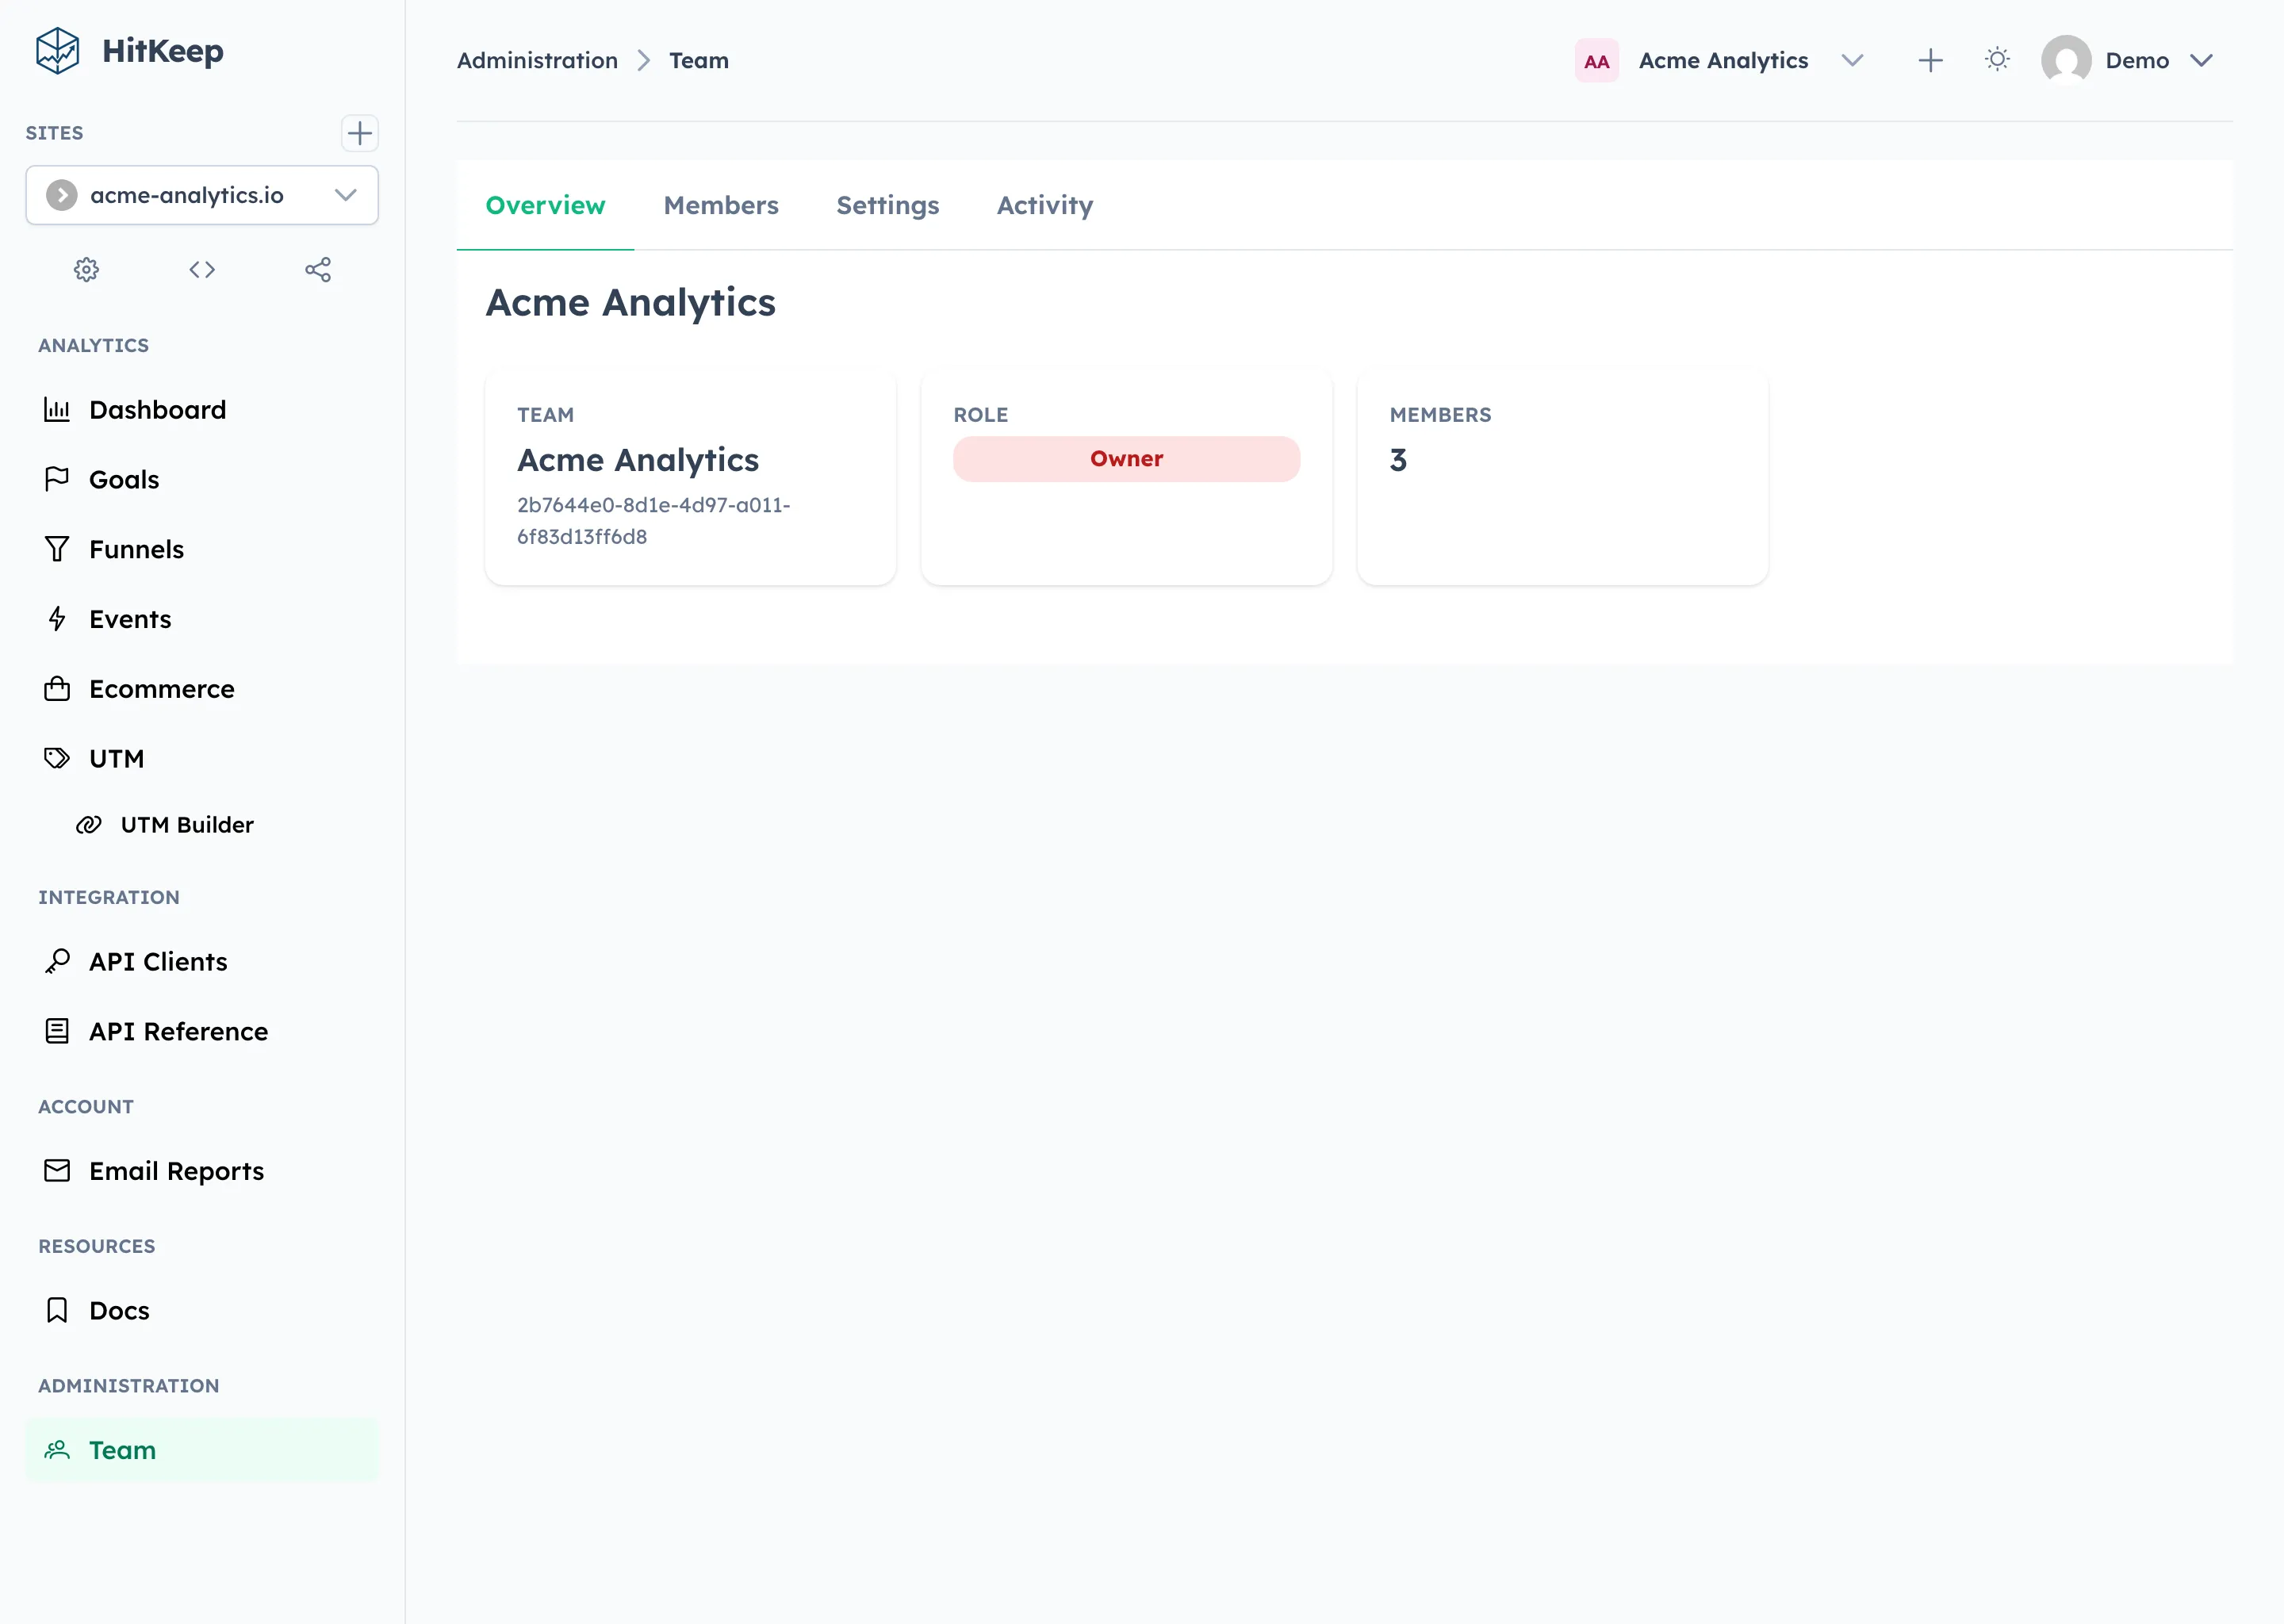Image resolution: width=2284 pixels, height=1624 pixels.
Task: Click the Owner role badge
Action: (x=1126, y=458)
